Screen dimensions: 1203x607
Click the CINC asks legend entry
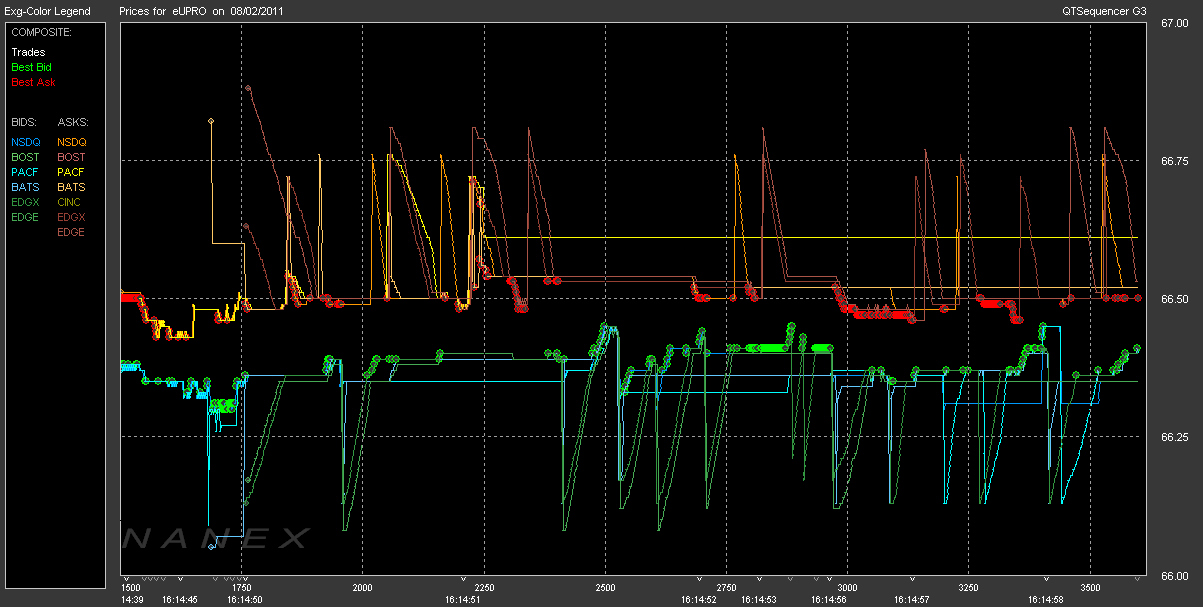point(70,202)
